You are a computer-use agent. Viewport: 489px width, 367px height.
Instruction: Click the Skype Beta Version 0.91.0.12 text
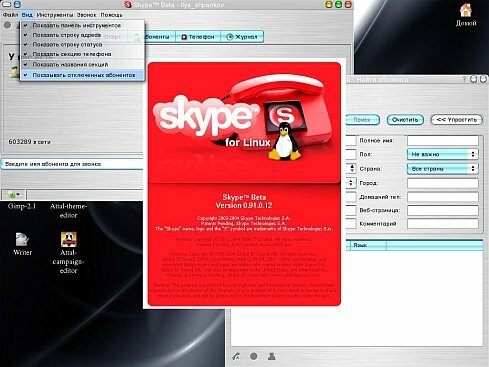click(244, 201)
